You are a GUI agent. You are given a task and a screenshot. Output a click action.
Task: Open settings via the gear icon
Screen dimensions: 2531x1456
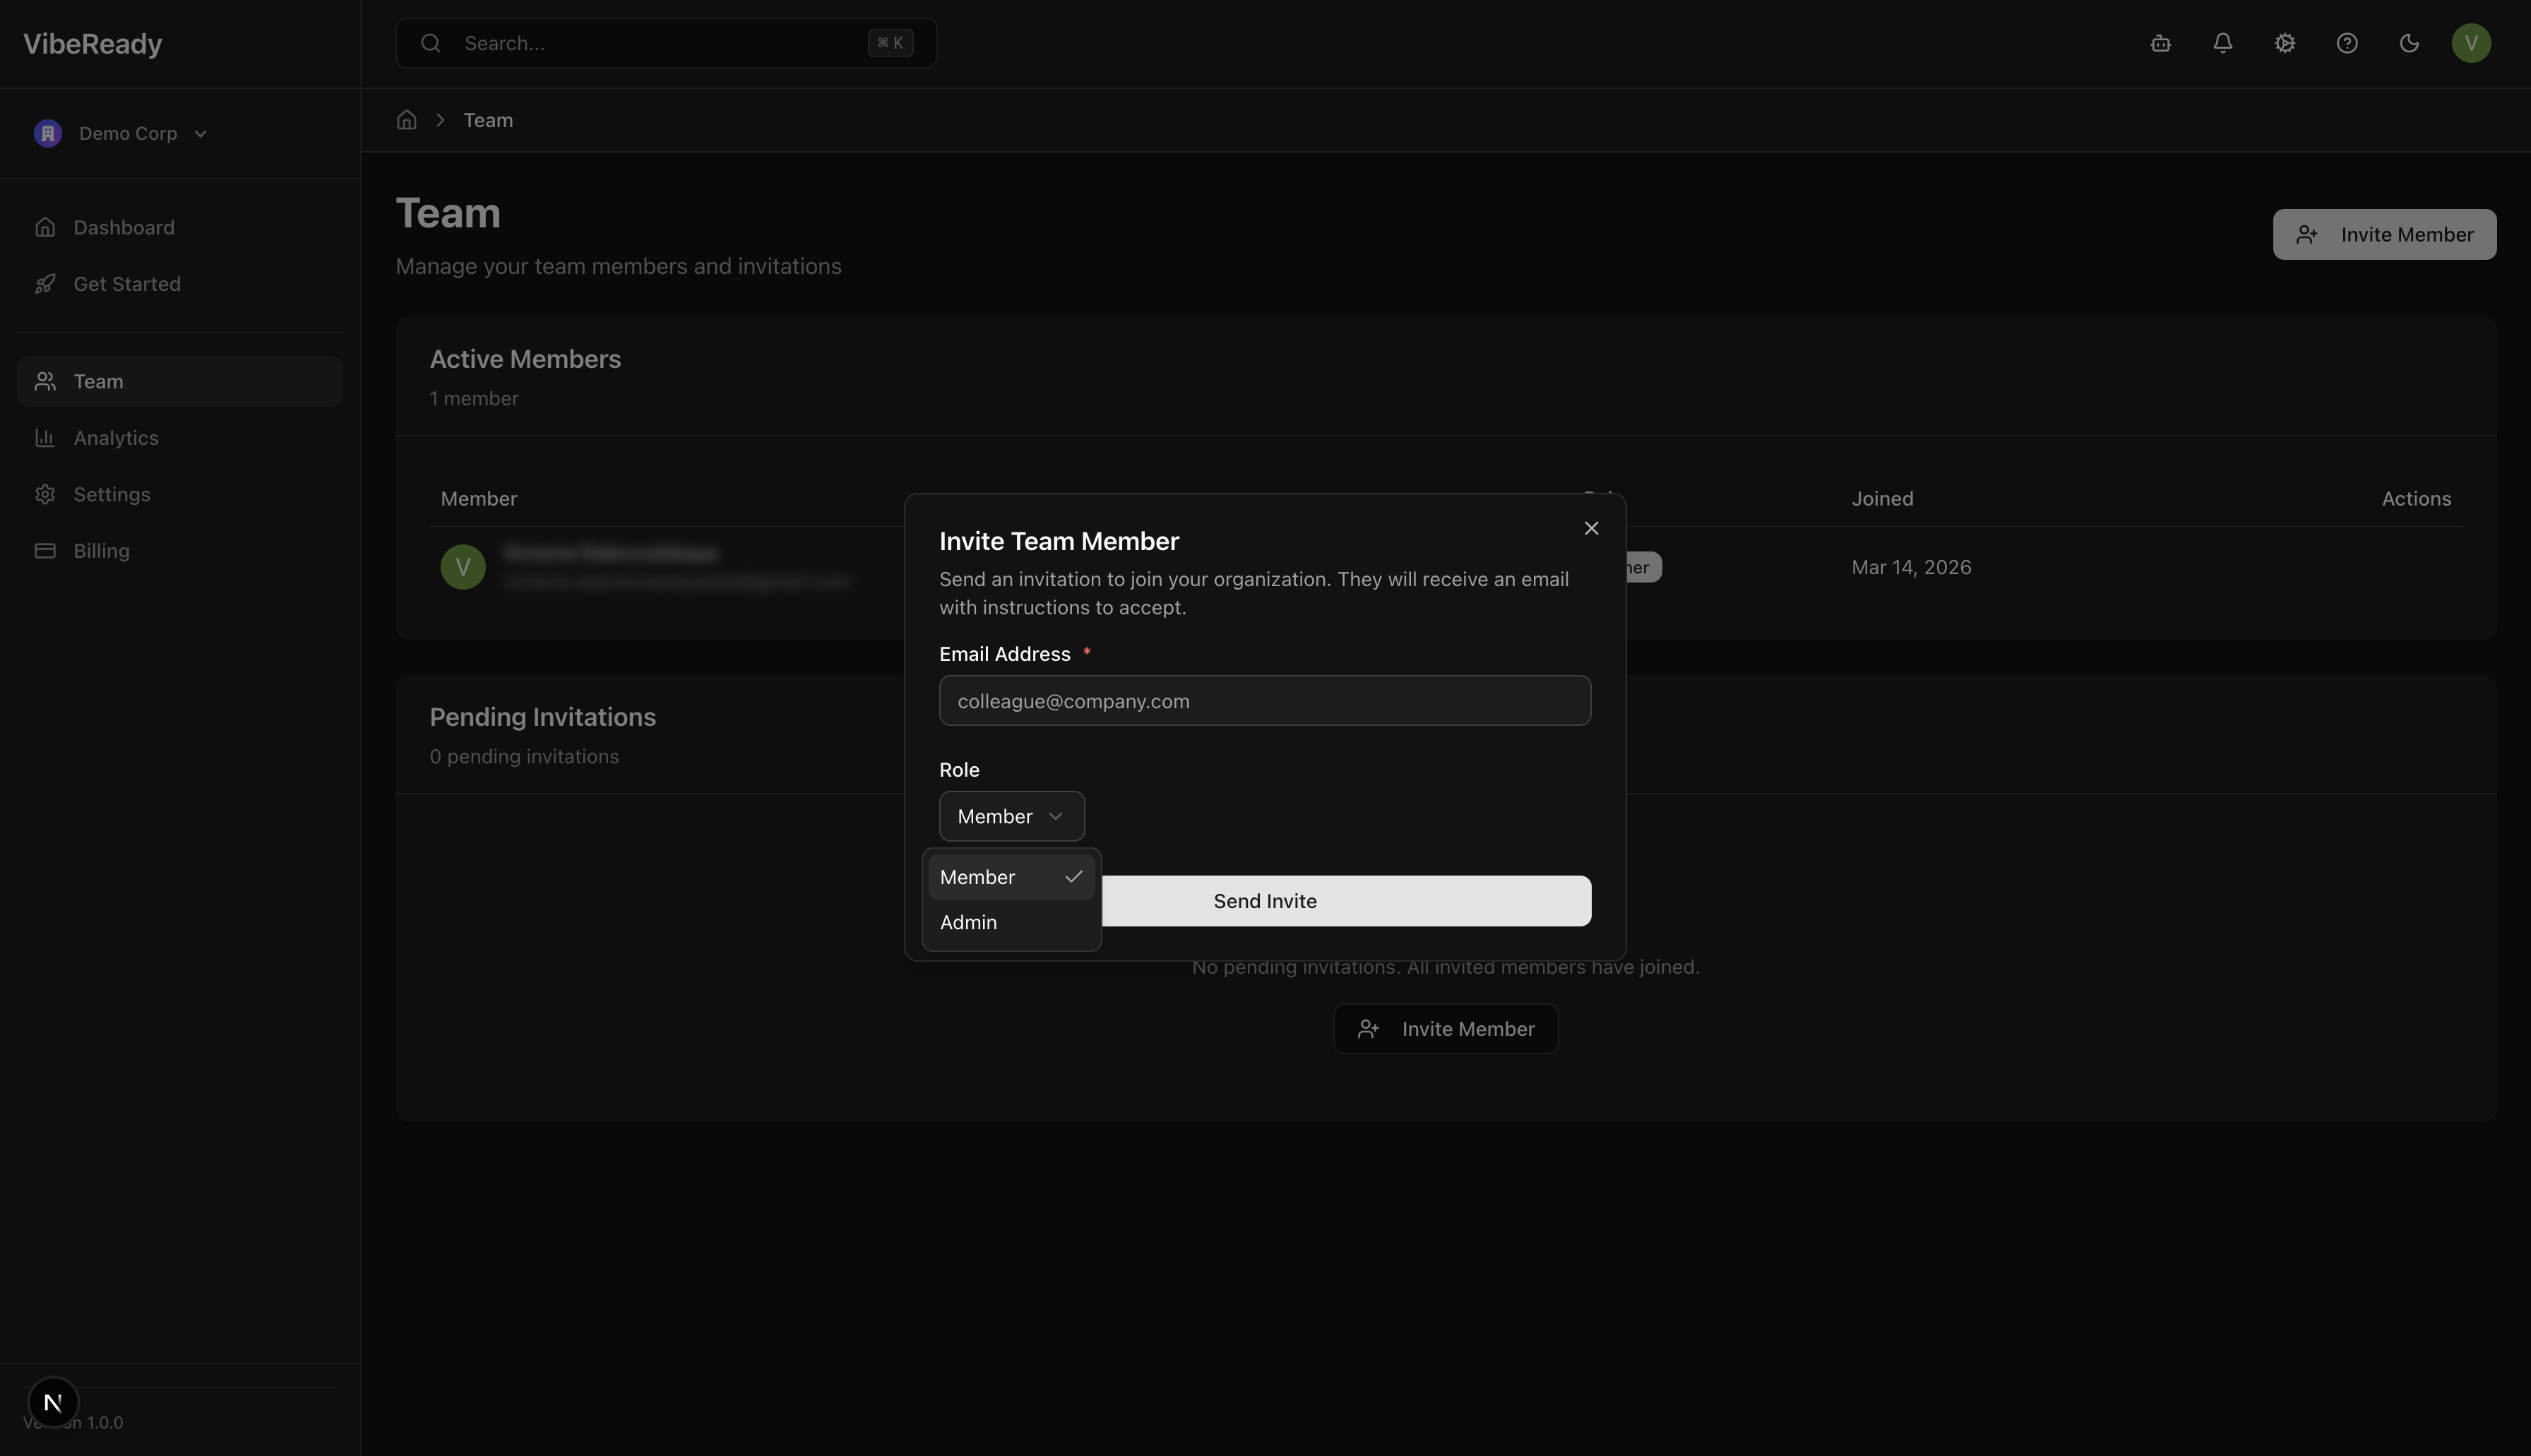click(x=2284, y=43)
